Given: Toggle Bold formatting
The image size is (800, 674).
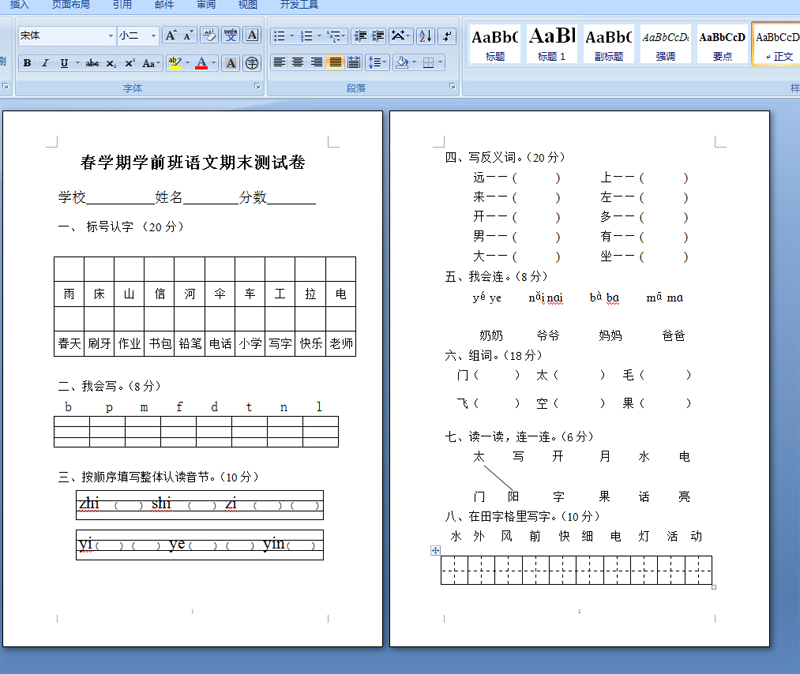Looking at the screenshot, I should click(27, 63).
